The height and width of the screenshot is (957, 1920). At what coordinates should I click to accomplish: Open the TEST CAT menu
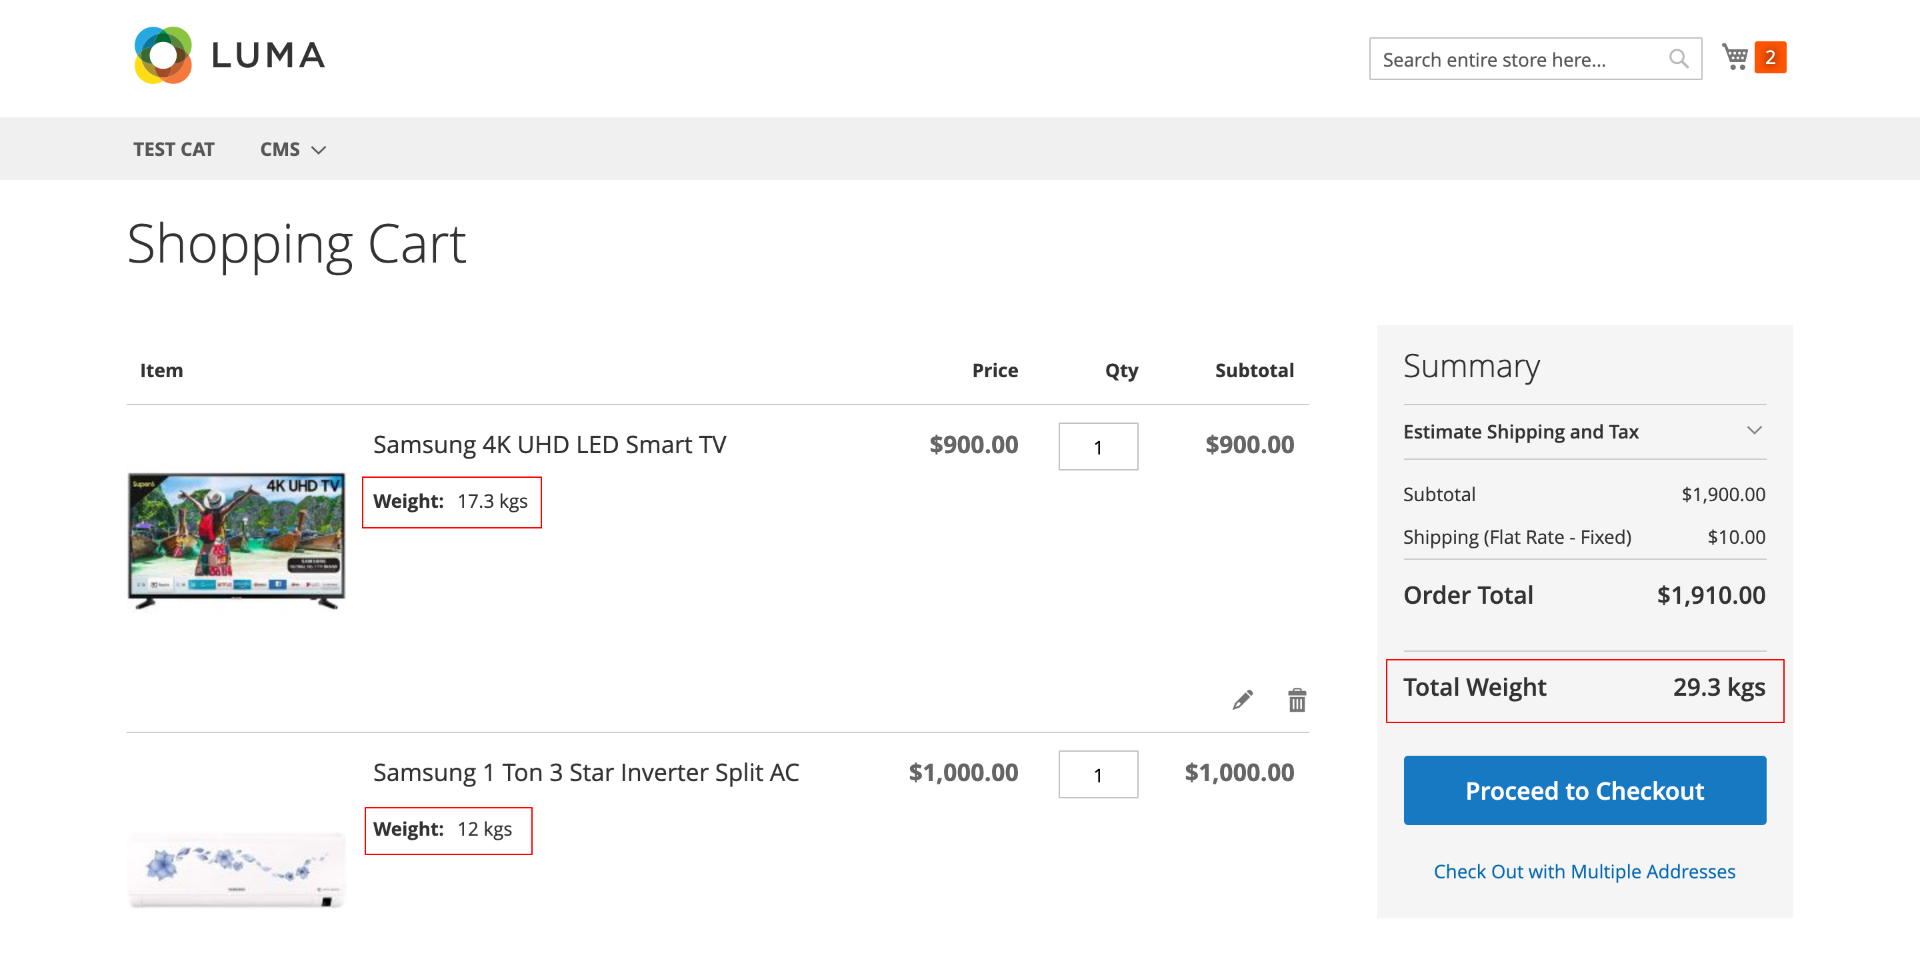point(174,149)
